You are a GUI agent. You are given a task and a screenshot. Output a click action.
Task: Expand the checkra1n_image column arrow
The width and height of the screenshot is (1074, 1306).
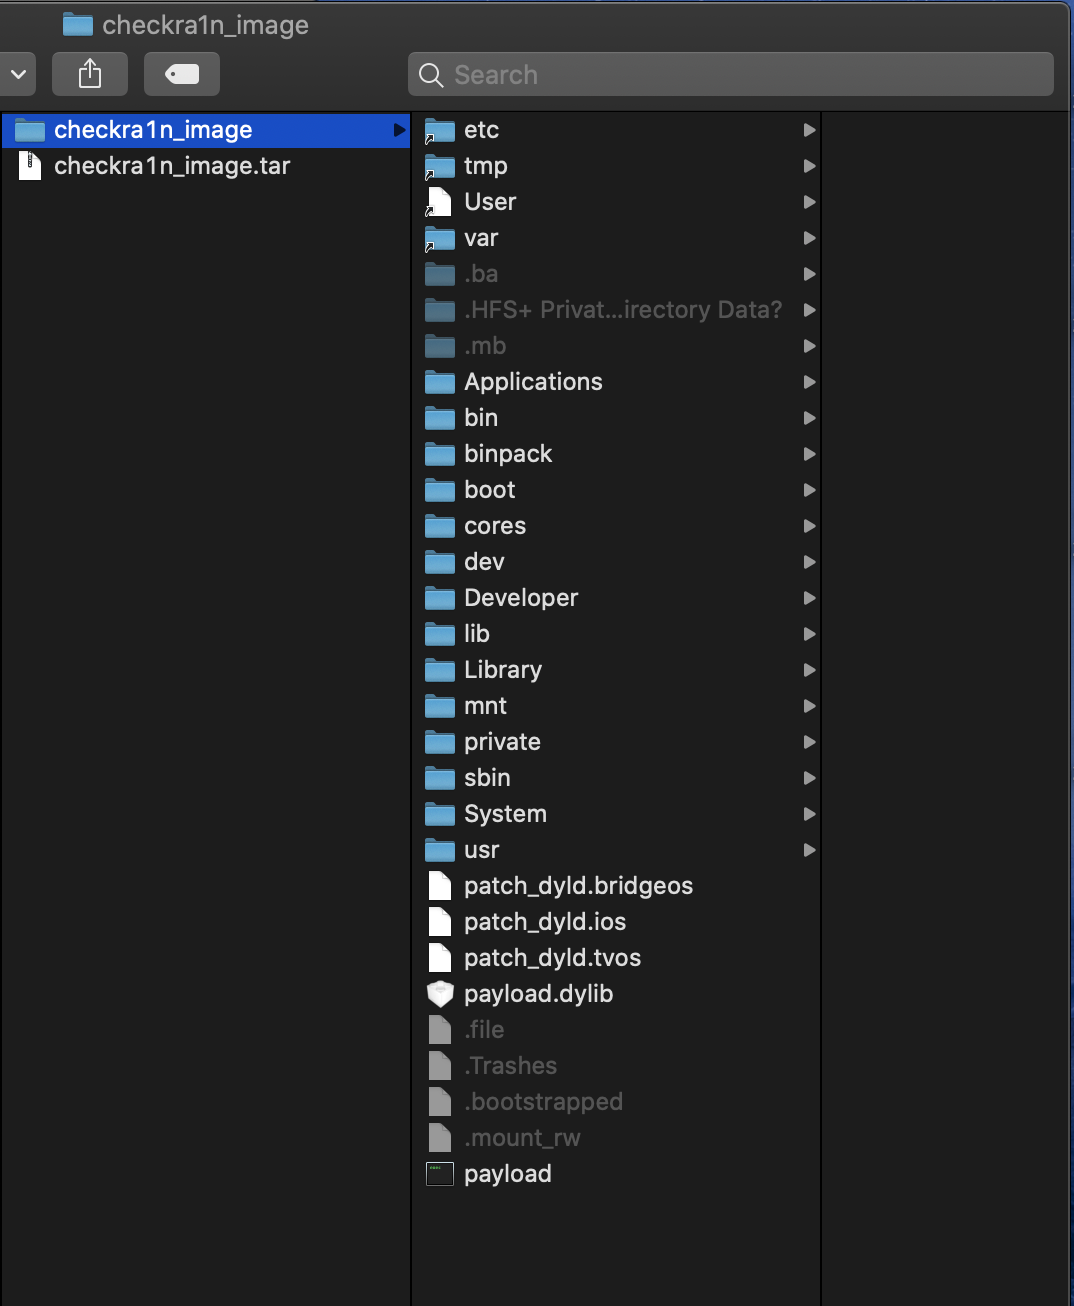(399, 130)
